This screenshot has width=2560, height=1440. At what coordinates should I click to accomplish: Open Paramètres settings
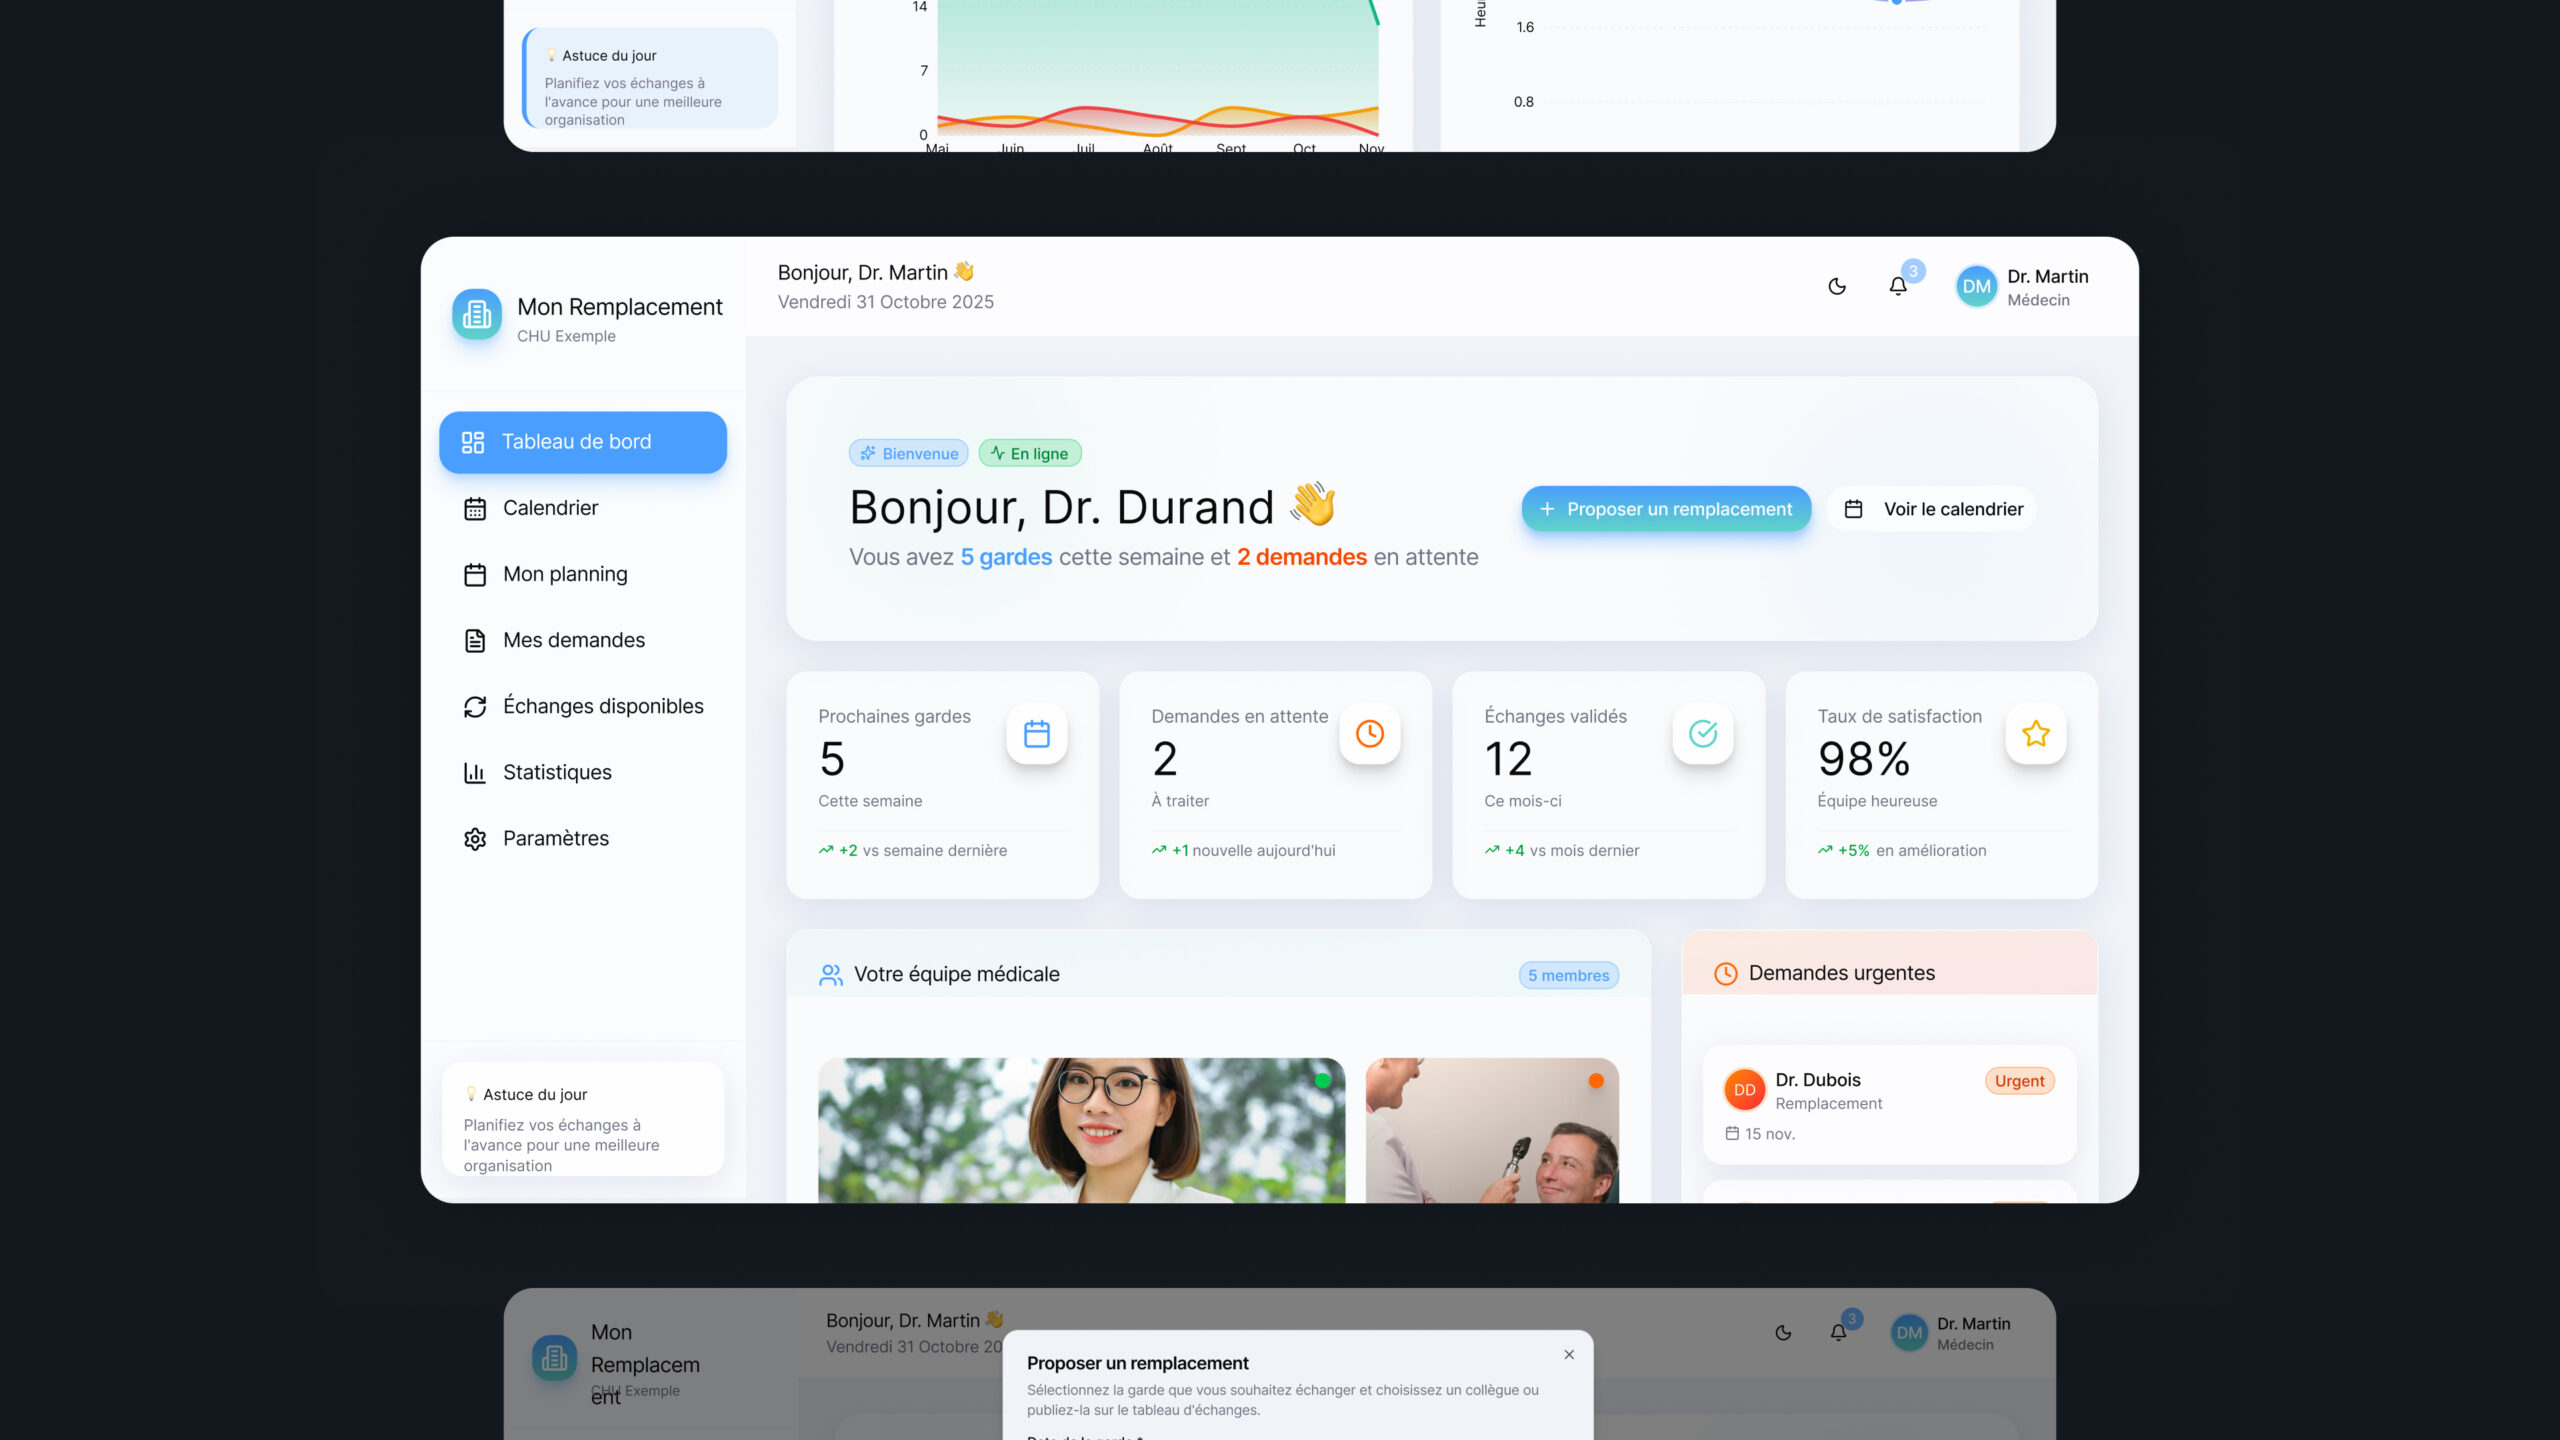click(x=555, y=838)
